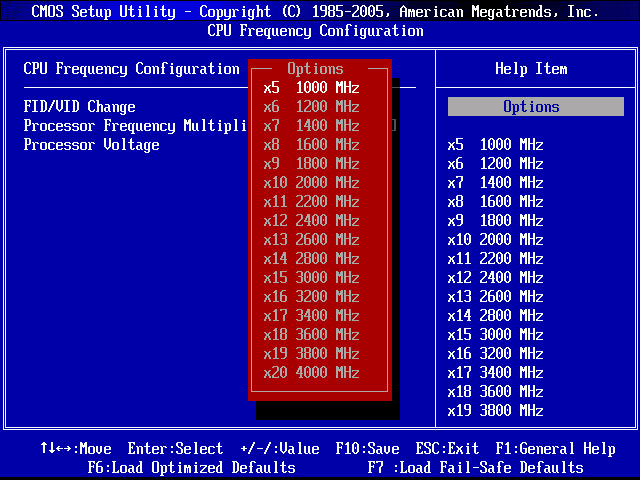Click the Options popup title
The image size is (640, 480).
pyautogui.click(x=315, y=69)
